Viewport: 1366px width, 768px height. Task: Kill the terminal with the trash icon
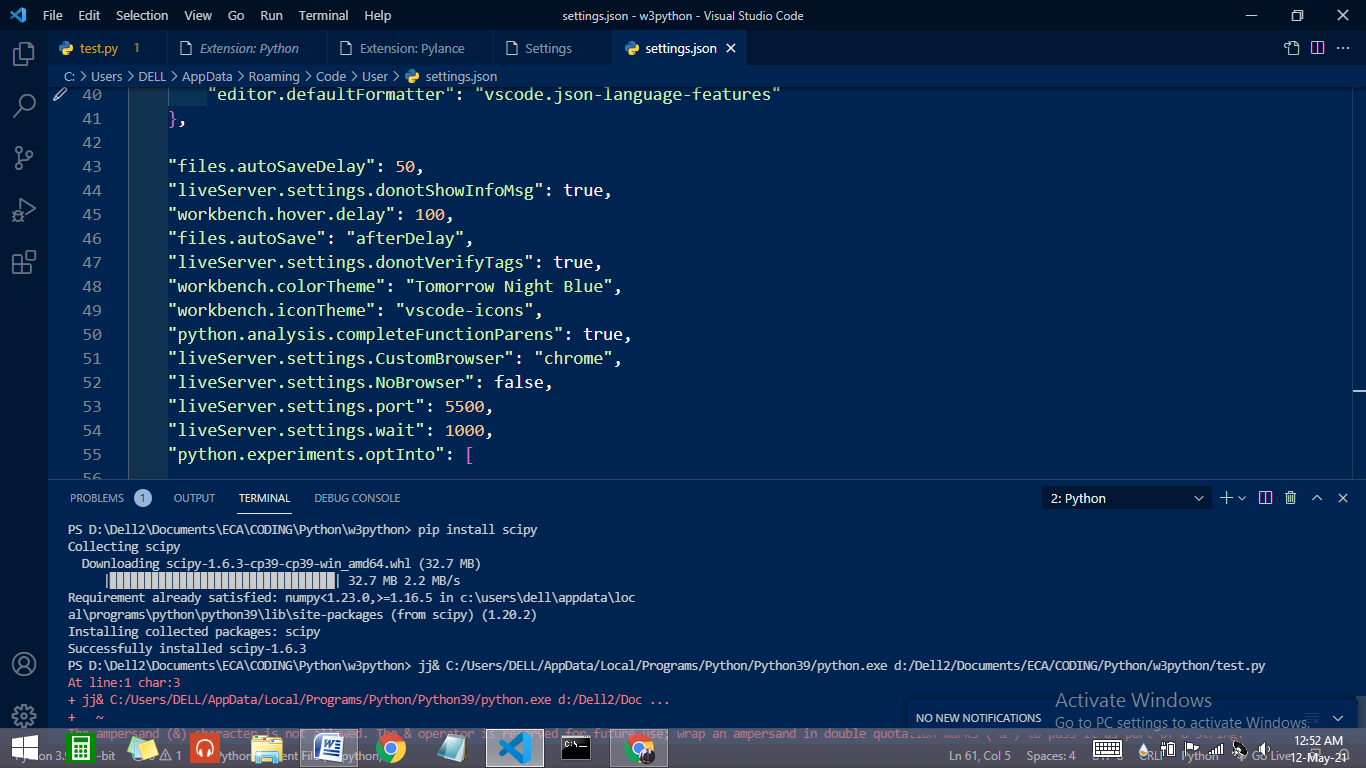(x=1290, y=497)
